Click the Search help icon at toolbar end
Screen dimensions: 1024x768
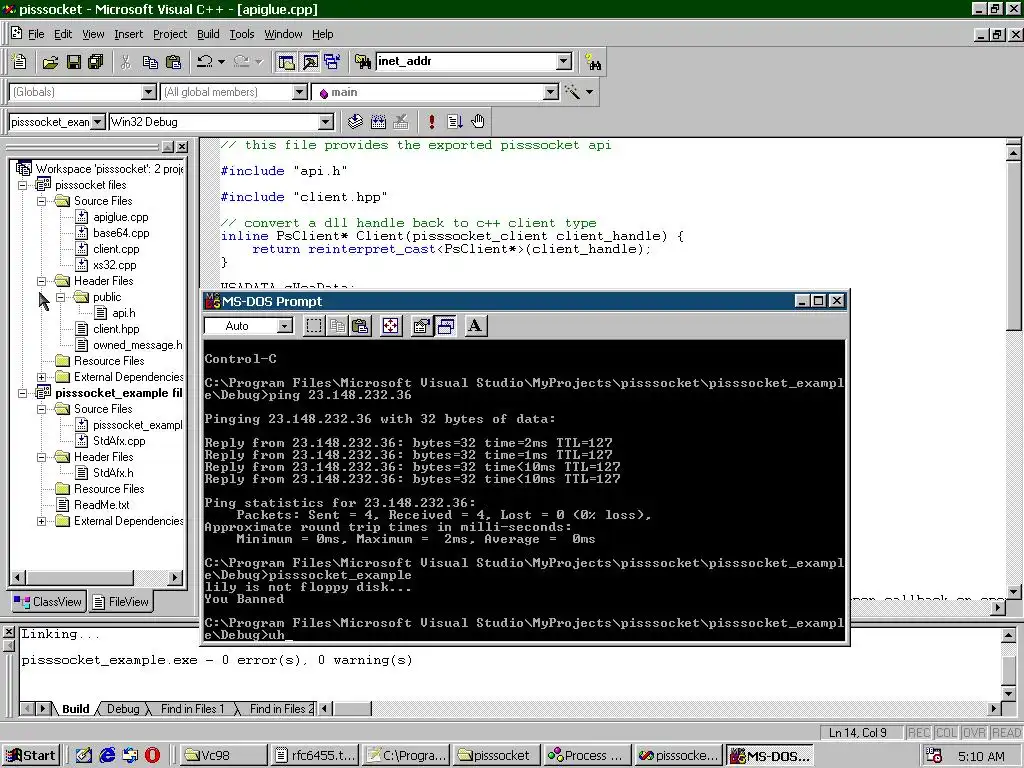click(593, 62)
